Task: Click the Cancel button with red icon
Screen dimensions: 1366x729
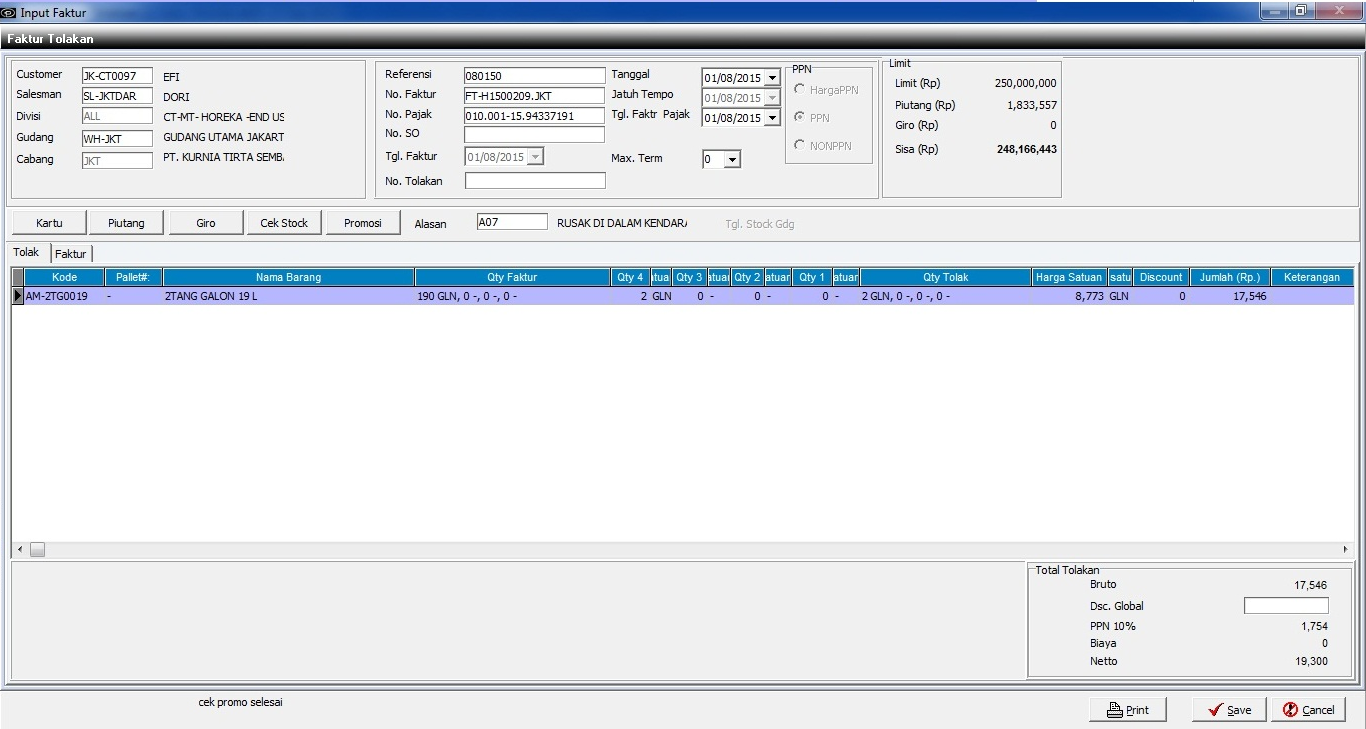Action: click(1308, 710)
